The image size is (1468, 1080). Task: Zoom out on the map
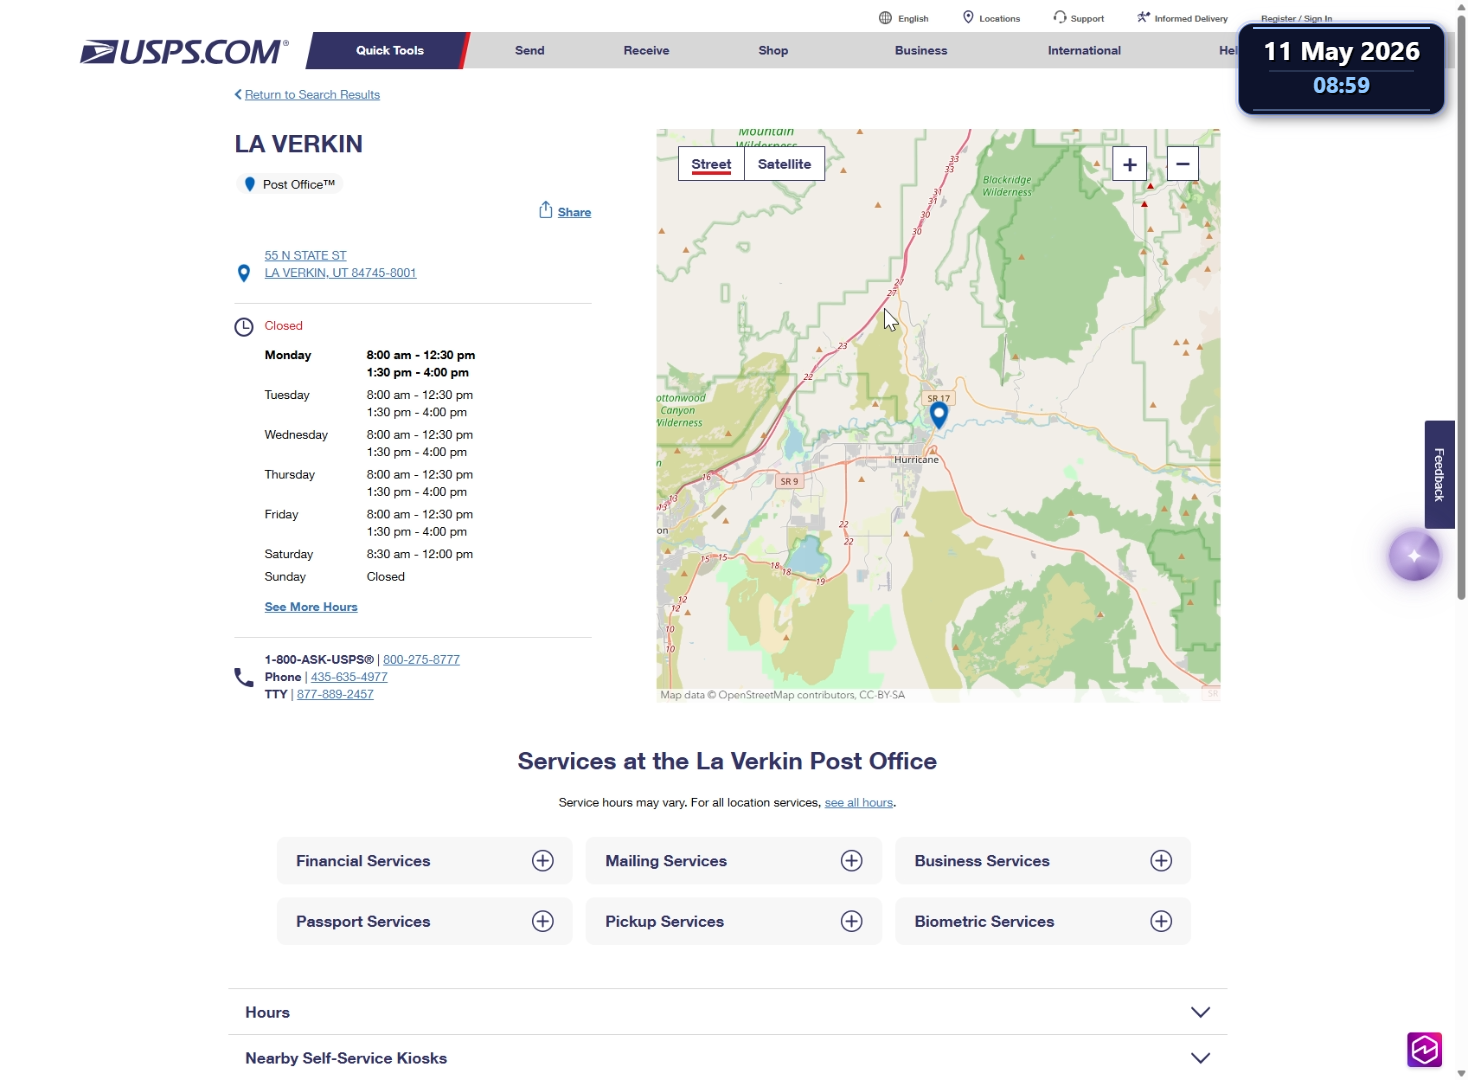(x=1183, y=164)
